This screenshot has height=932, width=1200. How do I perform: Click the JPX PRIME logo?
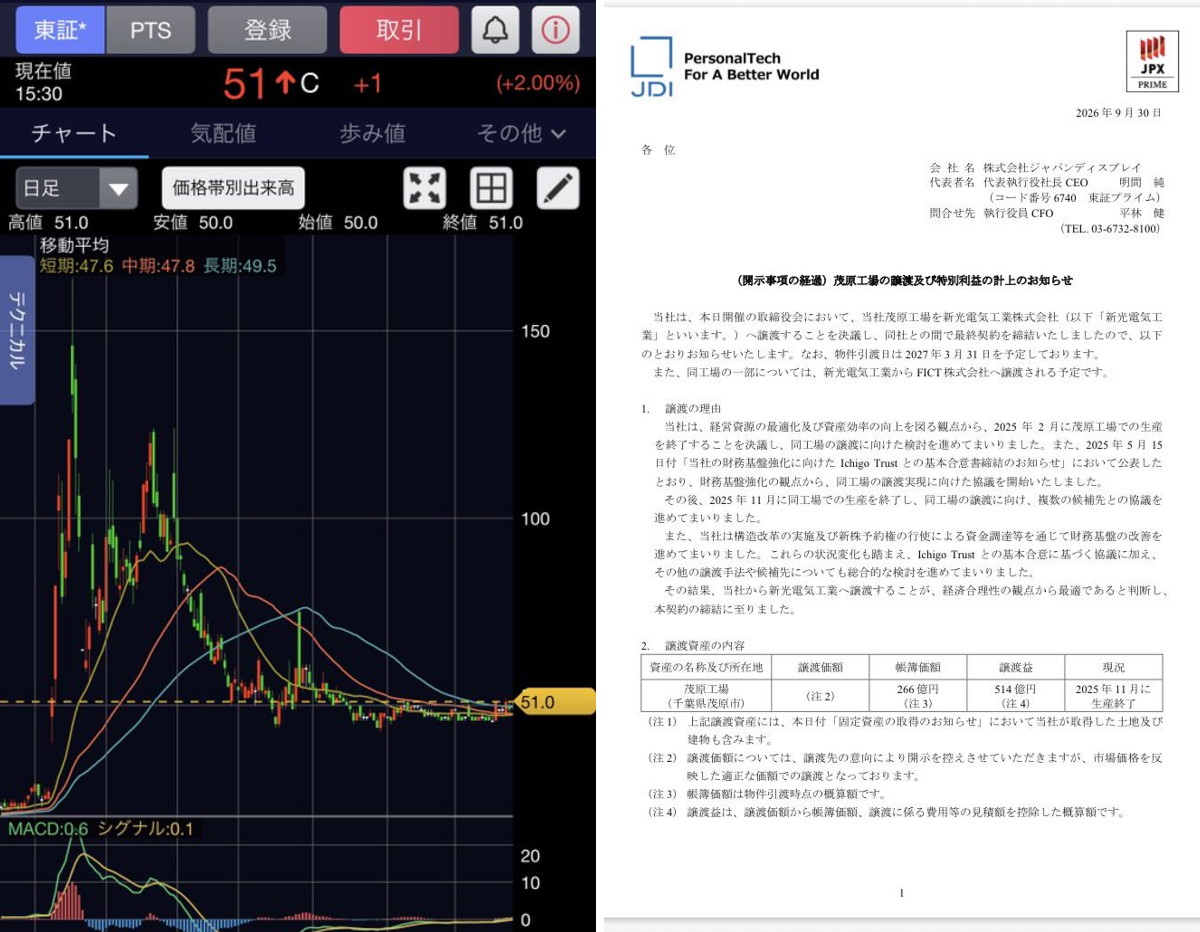1151,61
